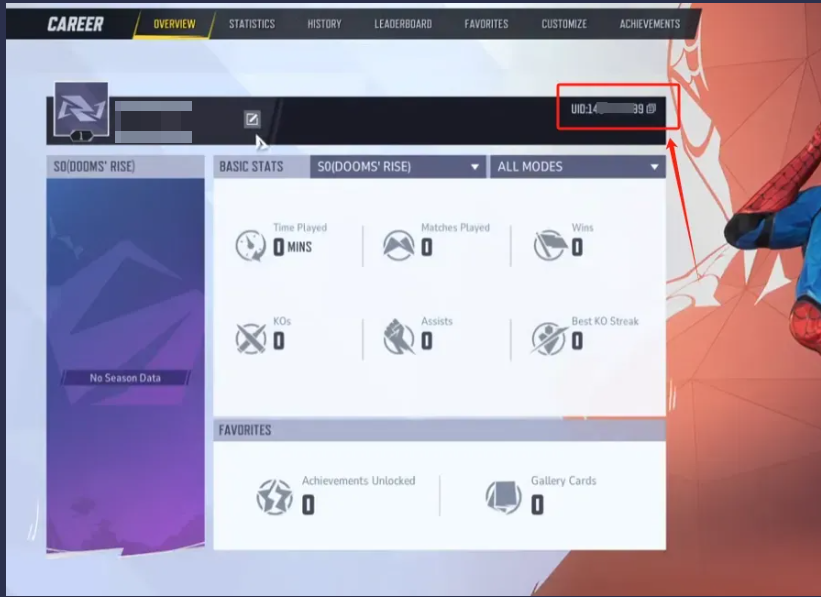
Task: Click the KOs crossed swords icon
Action: coord(251,339)
